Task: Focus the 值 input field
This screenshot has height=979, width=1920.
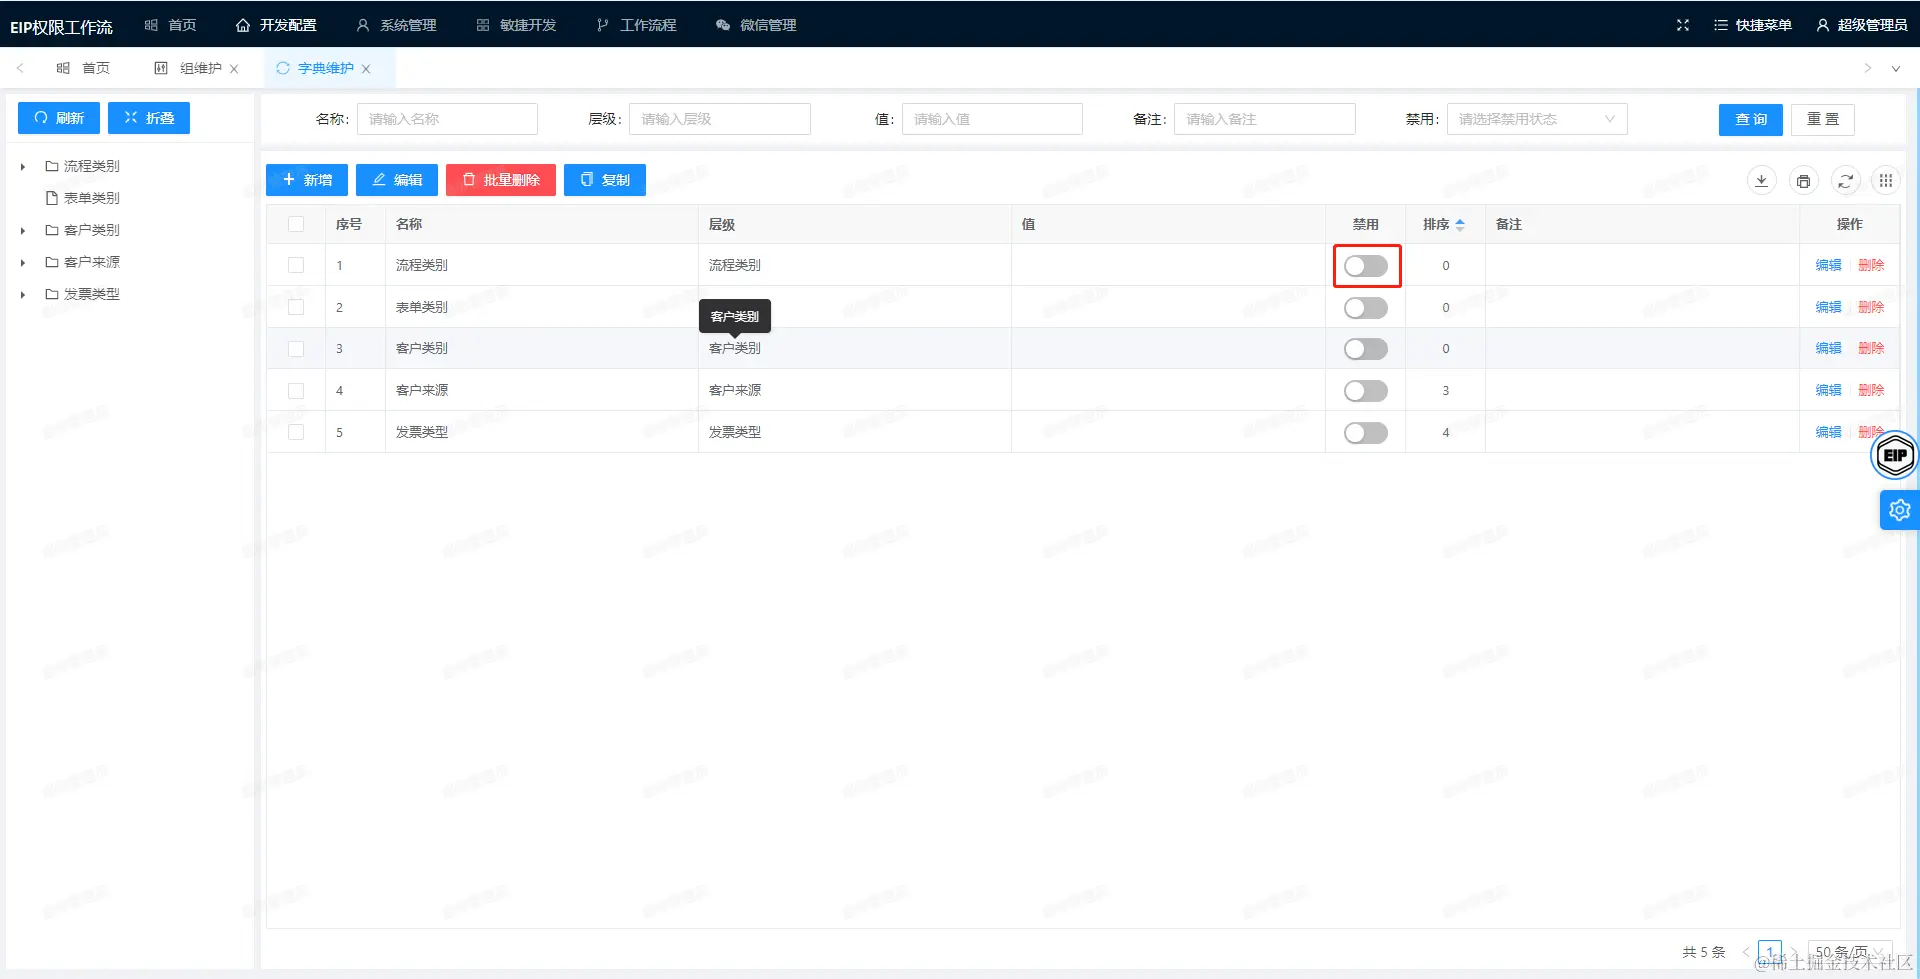Action: (x=992, y=119)
